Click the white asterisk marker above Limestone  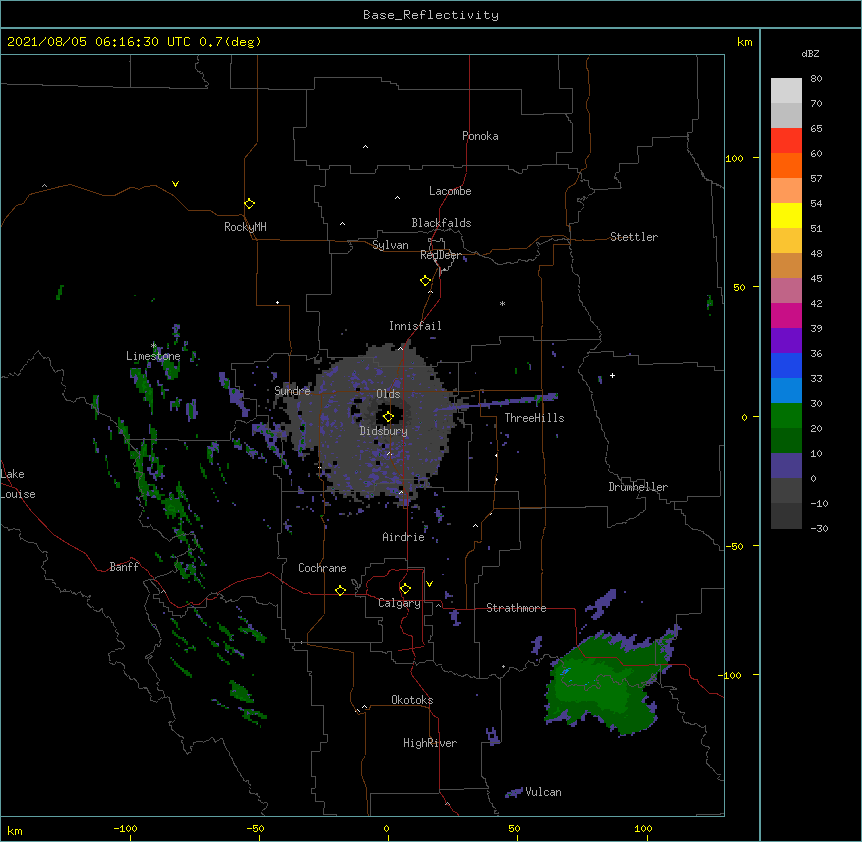point(153,346)
